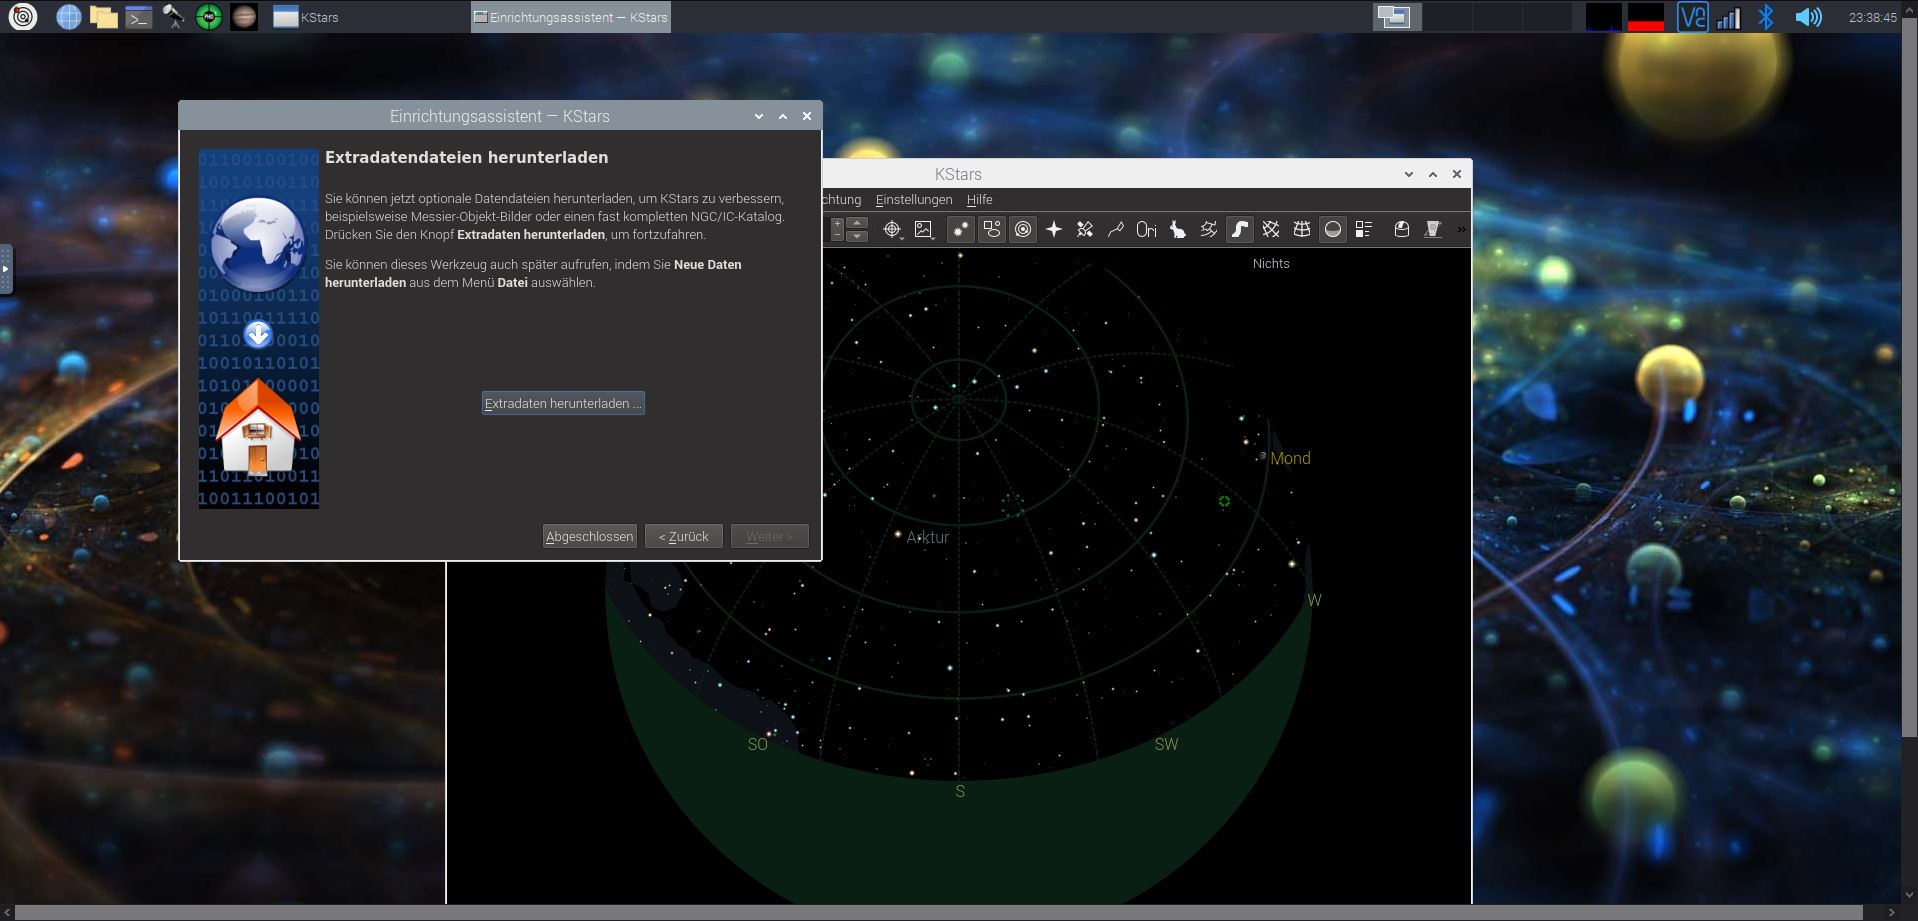Open the Raspberry Pi main menu icon
Image resolution: width=1918 pixels, height=921 pixels.
[22, 16]
